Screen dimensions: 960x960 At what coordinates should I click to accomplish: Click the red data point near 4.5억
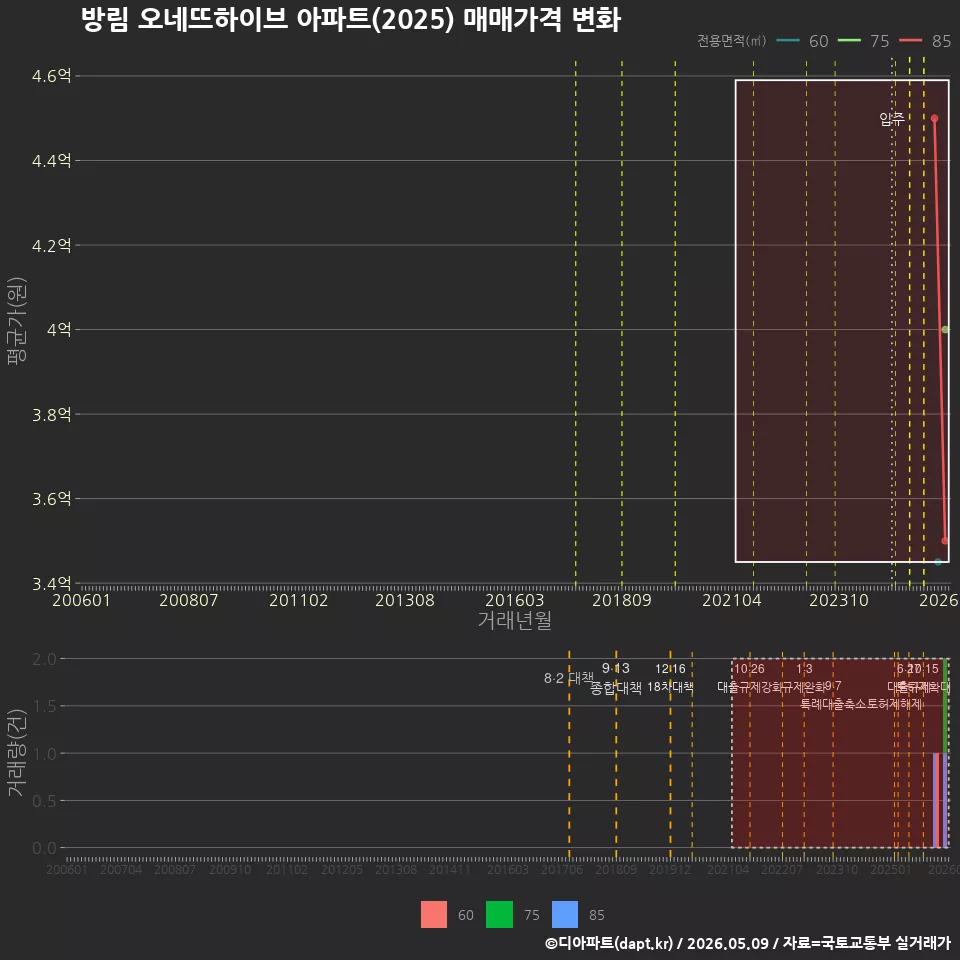tap(934, 118)
